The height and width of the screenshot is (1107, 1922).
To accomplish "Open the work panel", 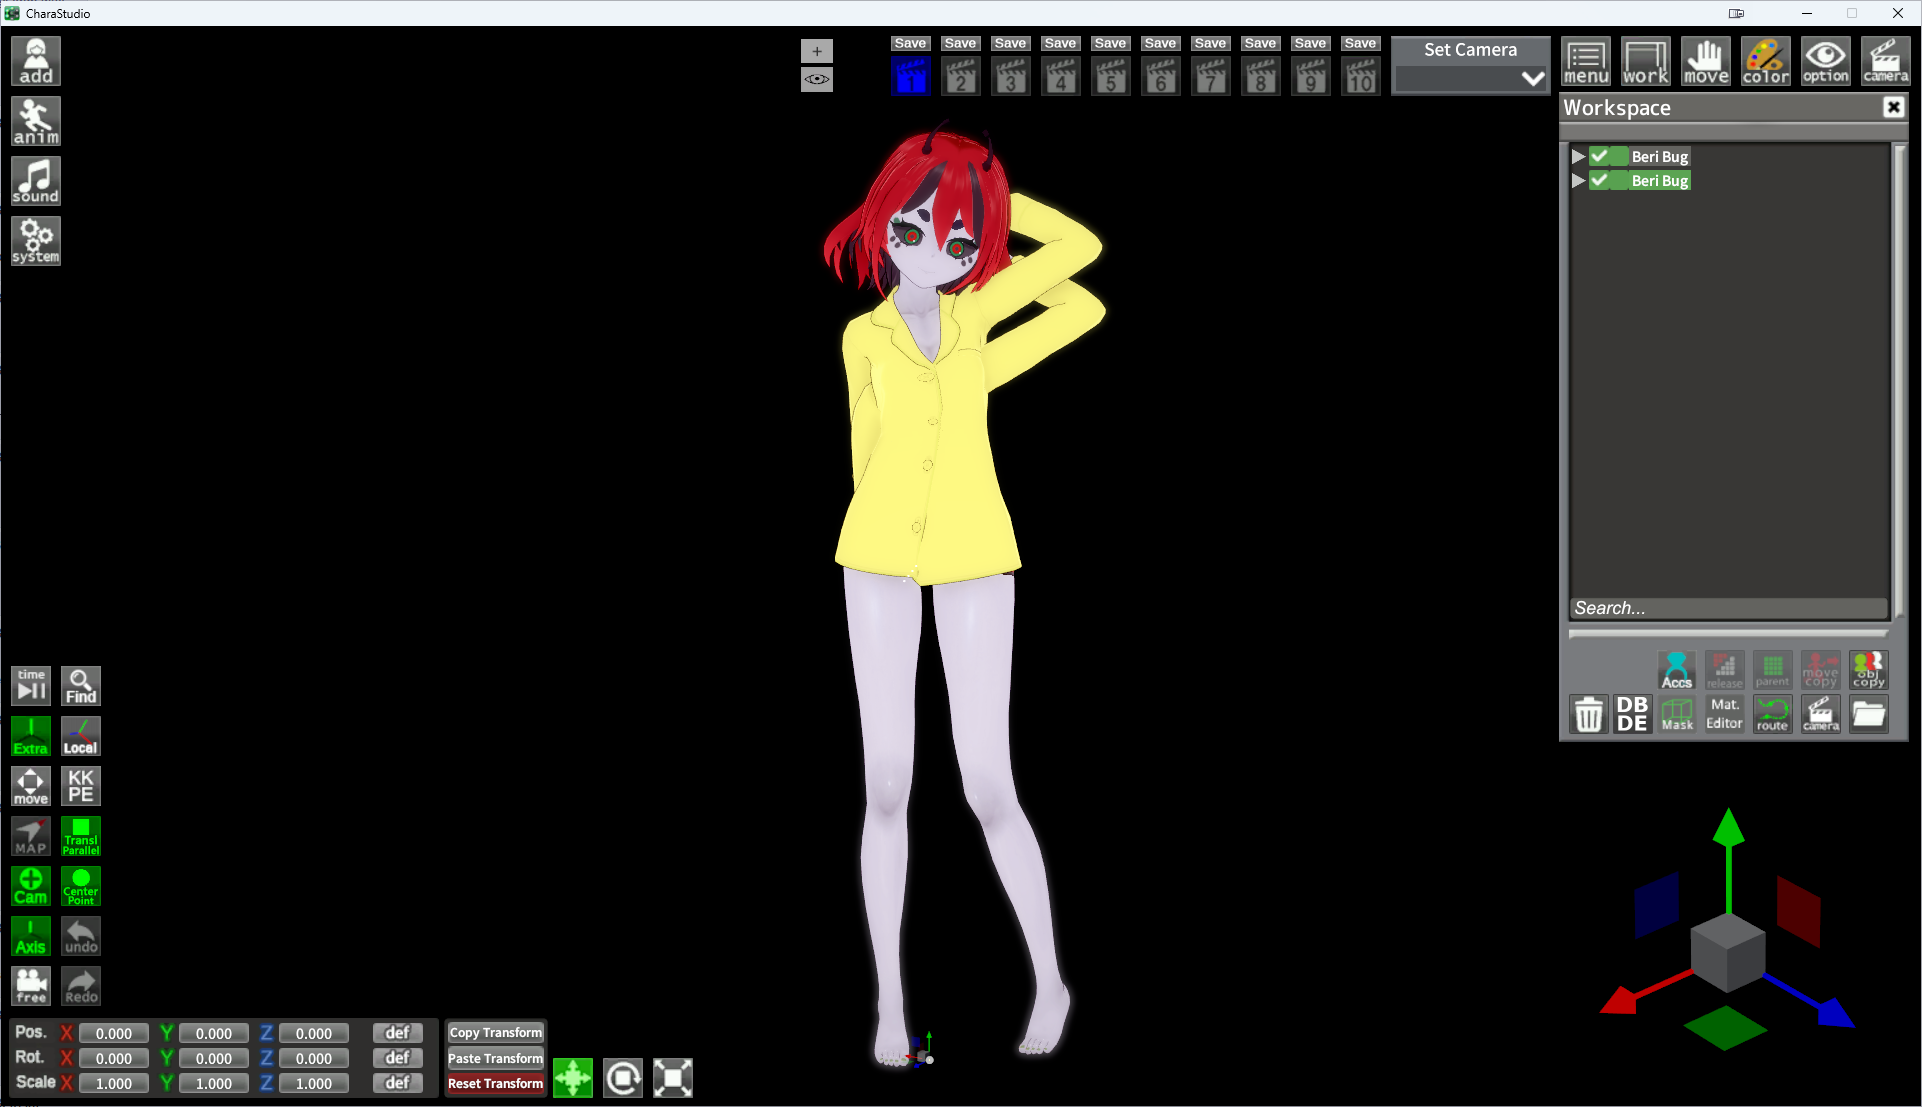I will 1646,61.
